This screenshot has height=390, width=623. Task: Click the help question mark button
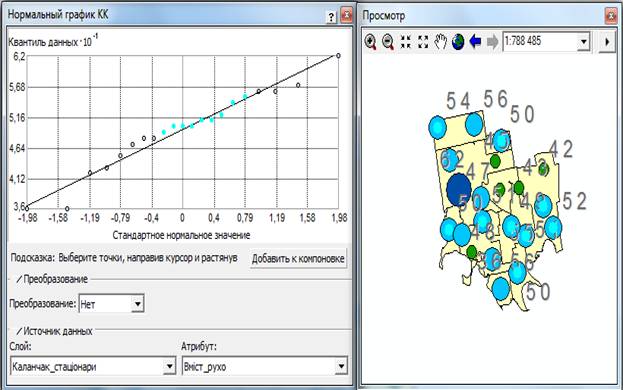click(331, 17)
